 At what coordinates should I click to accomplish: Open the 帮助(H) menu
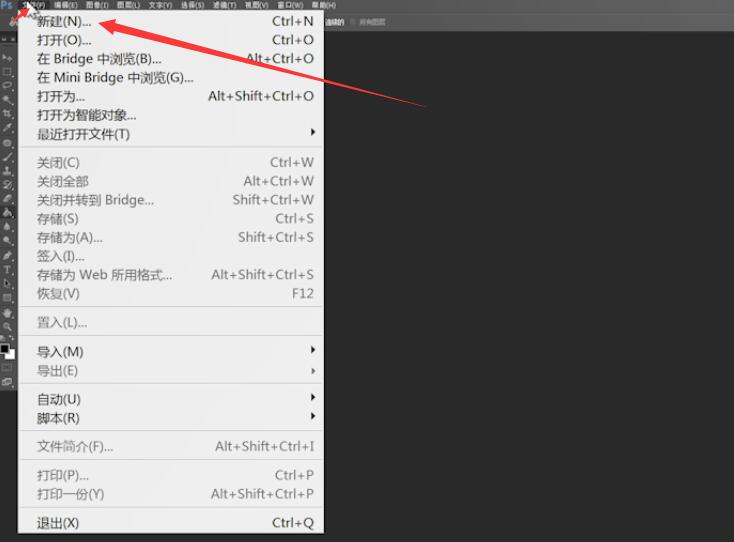324,5
